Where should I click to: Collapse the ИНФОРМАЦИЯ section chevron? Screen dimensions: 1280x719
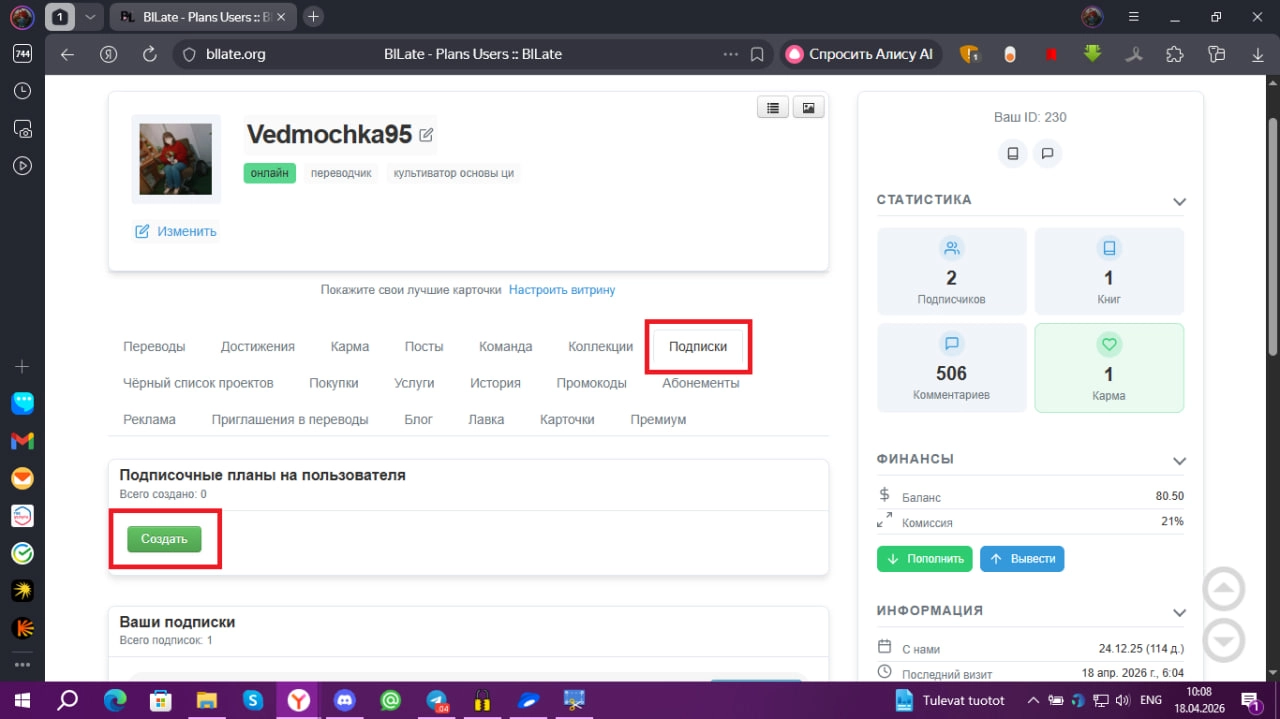point(1179,612)
